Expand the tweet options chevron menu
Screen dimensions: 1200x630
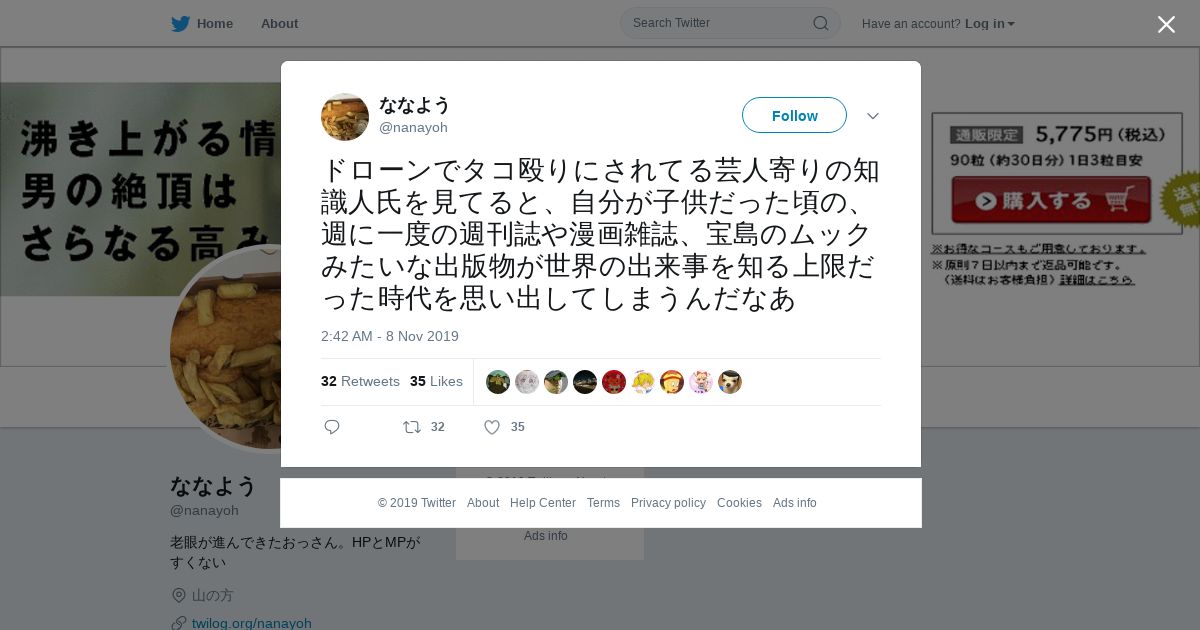point(873,116)
